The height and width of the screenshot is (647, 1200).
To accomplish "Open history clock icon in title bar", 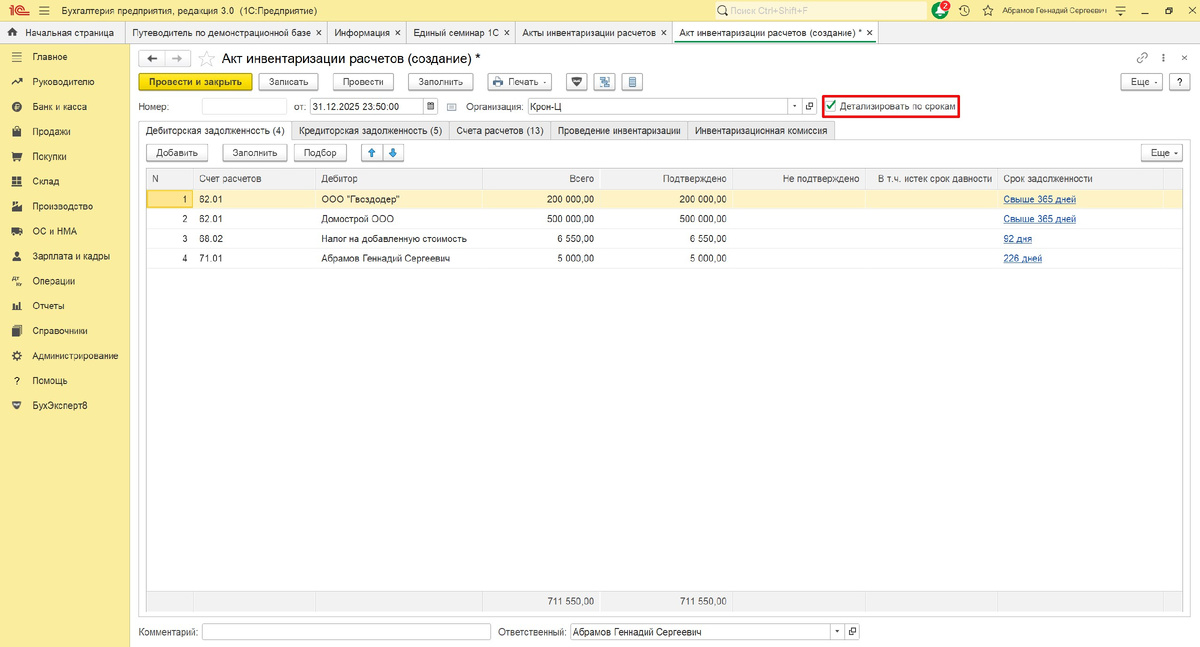I will [x=965, y=10].
